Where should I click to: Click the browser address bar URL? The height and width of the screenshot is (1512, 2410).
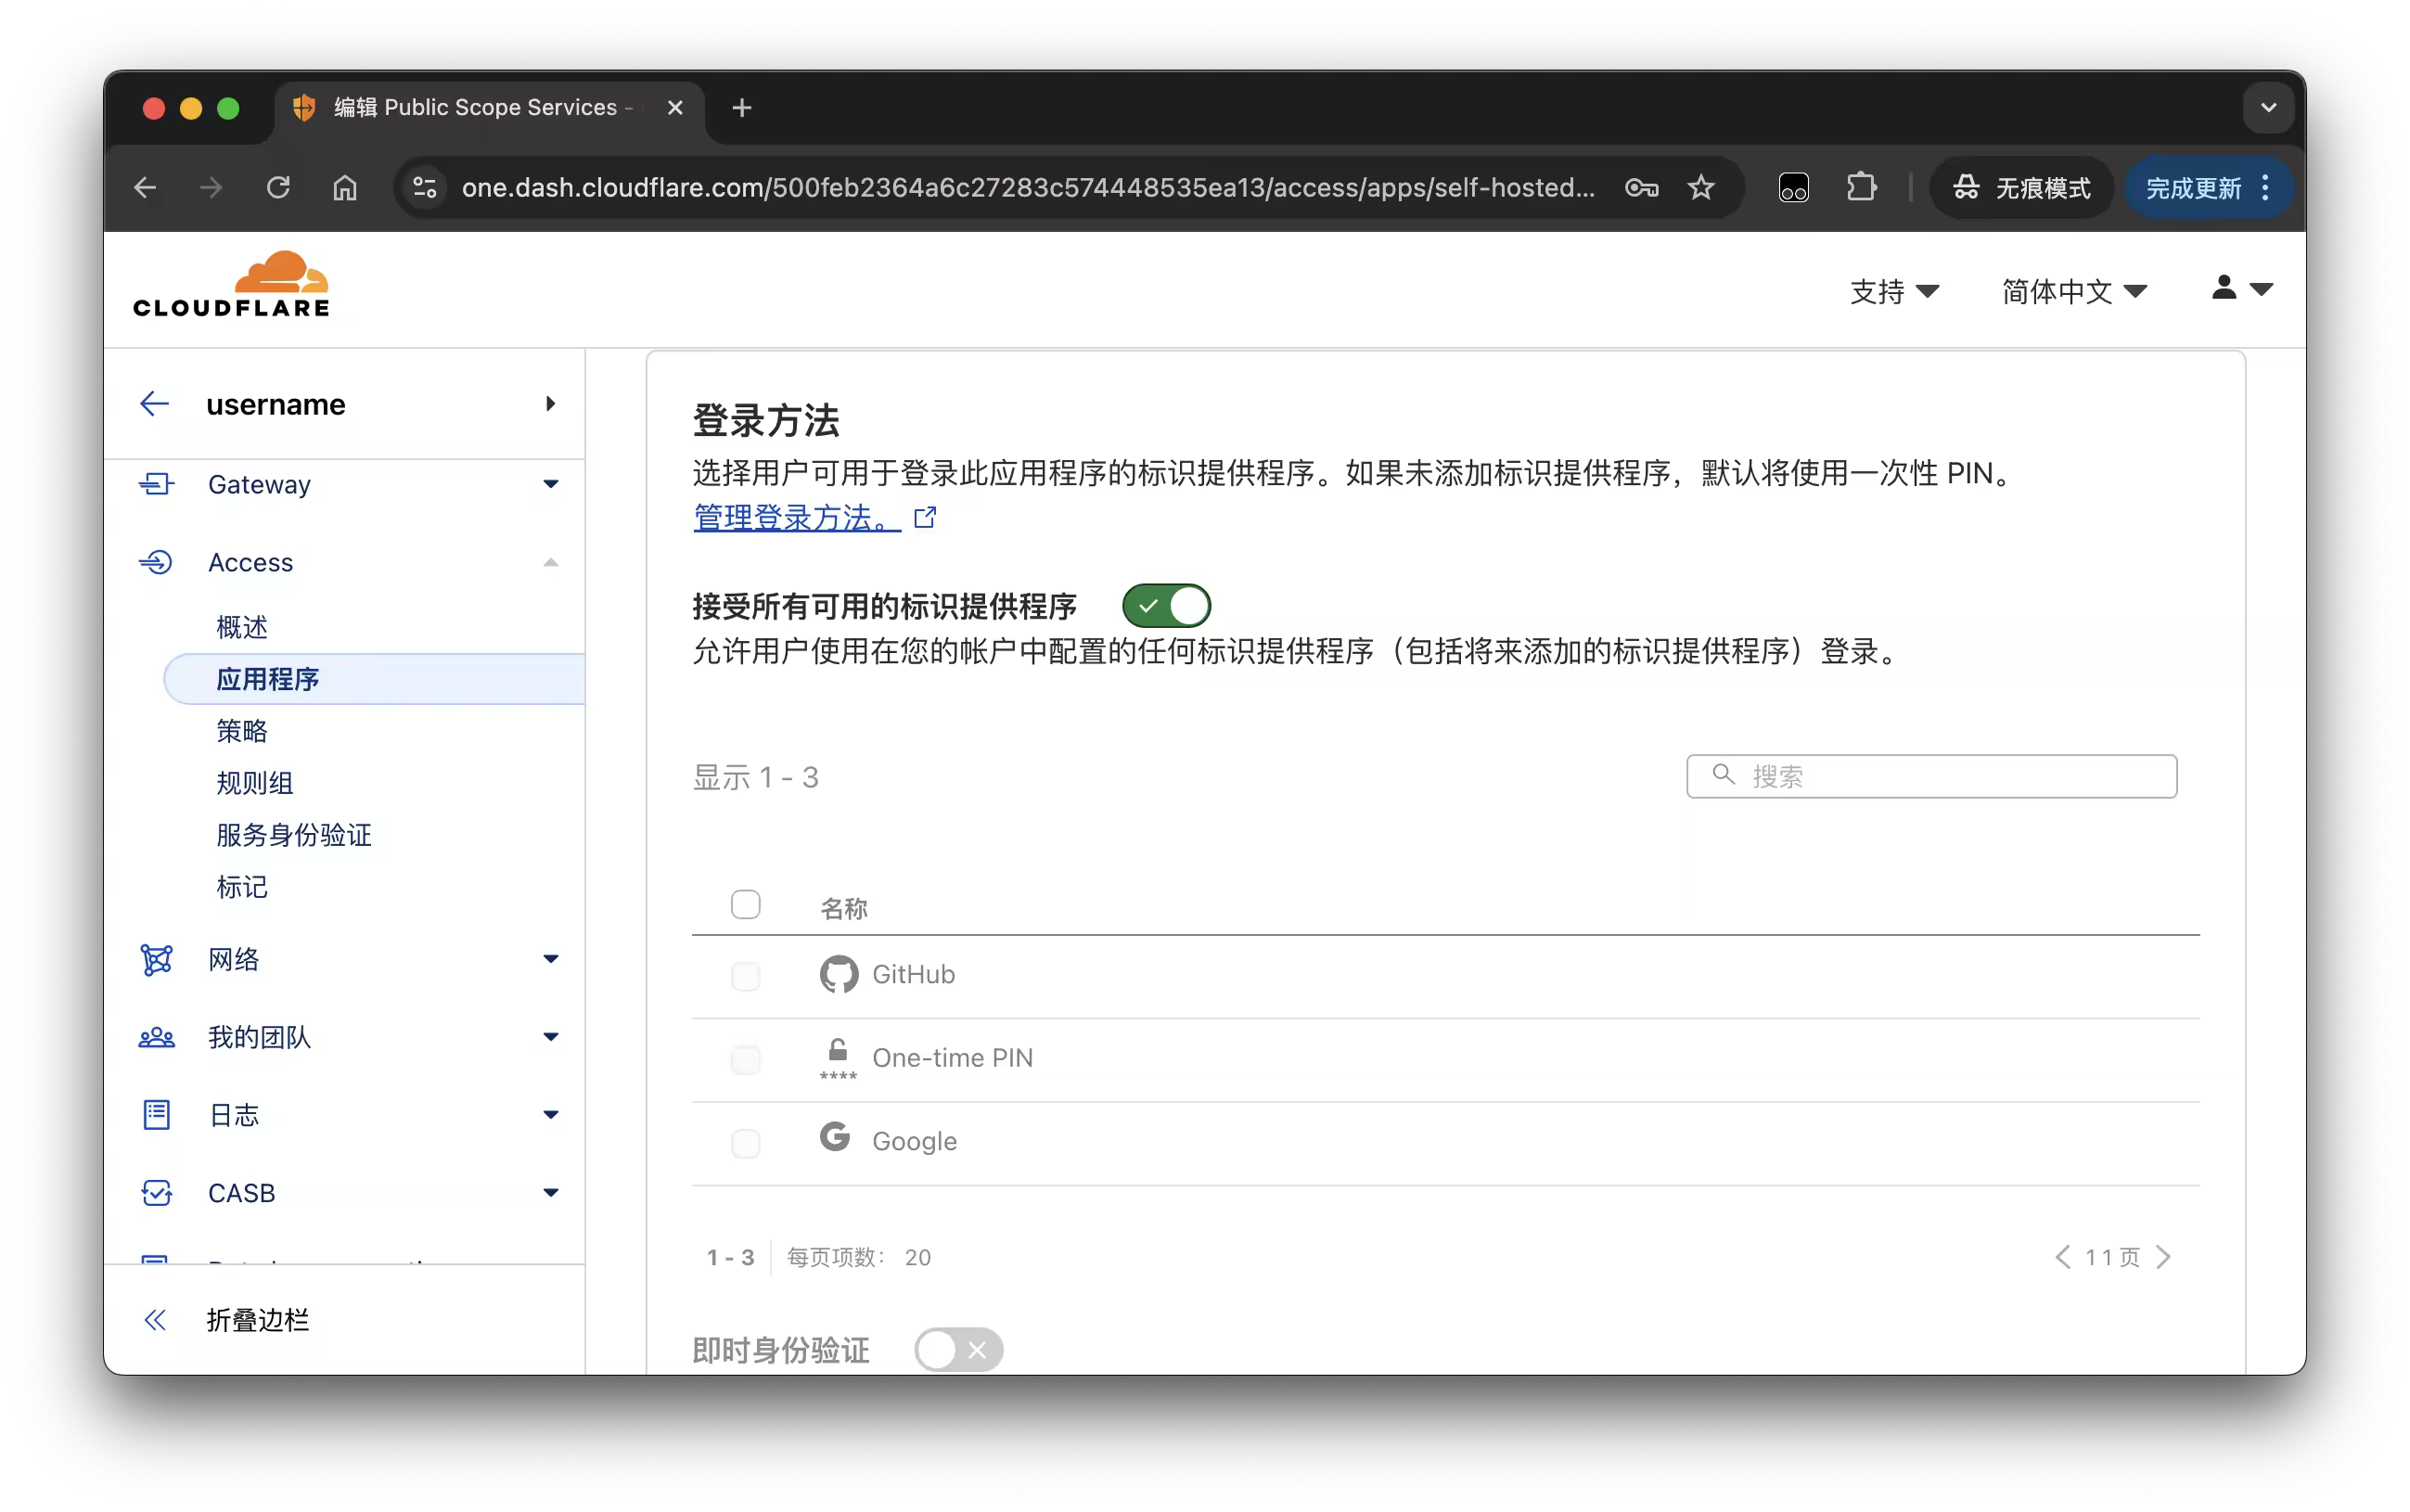(1028, 187)
